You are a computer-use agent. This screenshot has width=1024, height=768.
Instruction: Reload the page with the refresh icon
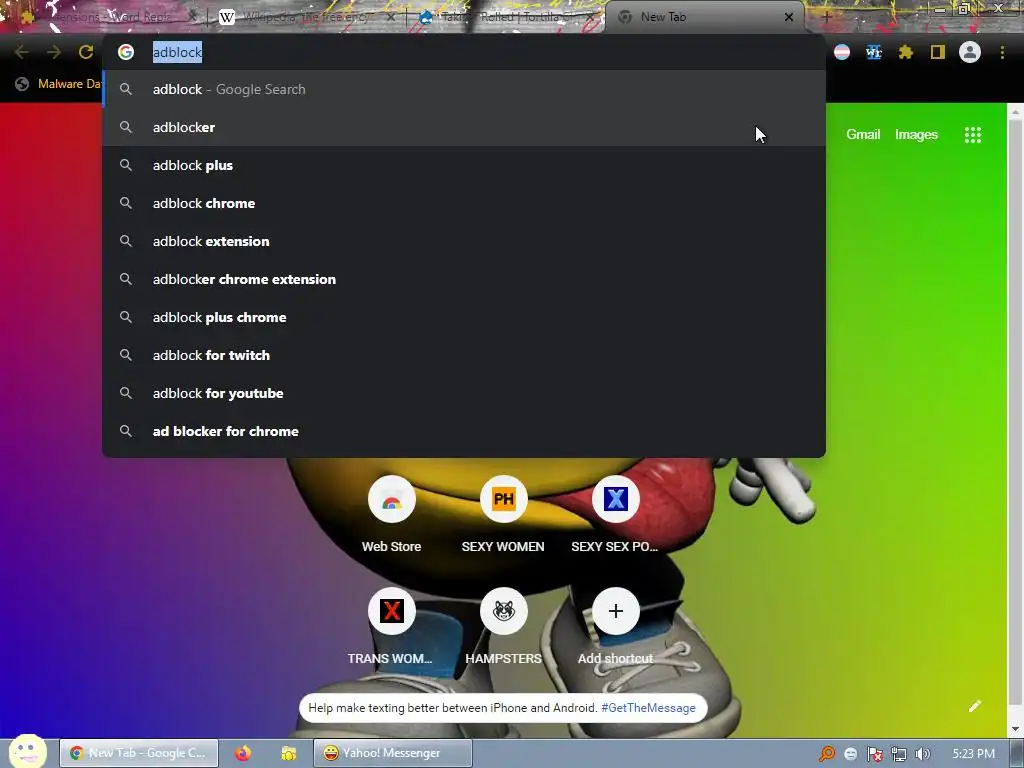pyautogui.click(x=86, y=52)
